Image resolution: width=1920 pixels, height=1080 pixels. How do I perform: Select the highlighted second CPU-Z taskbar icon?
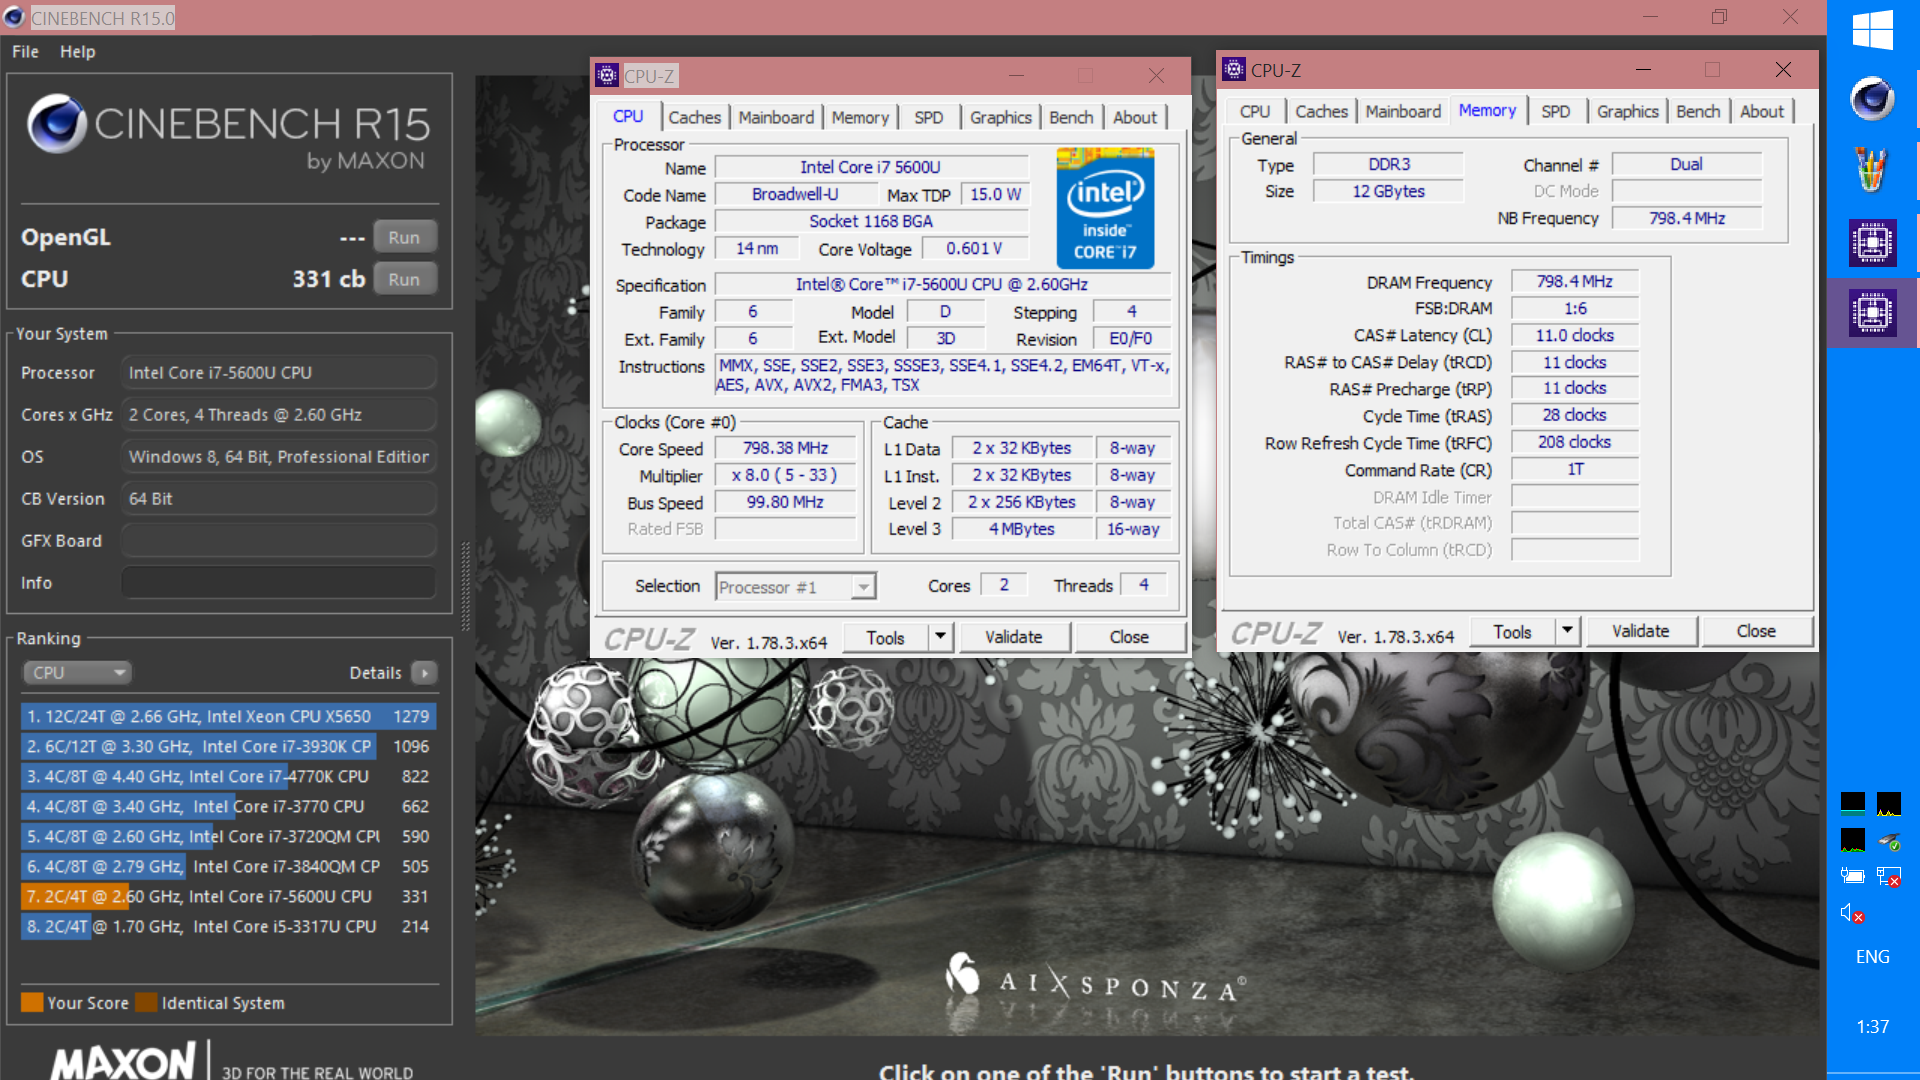pos(1872,313)
